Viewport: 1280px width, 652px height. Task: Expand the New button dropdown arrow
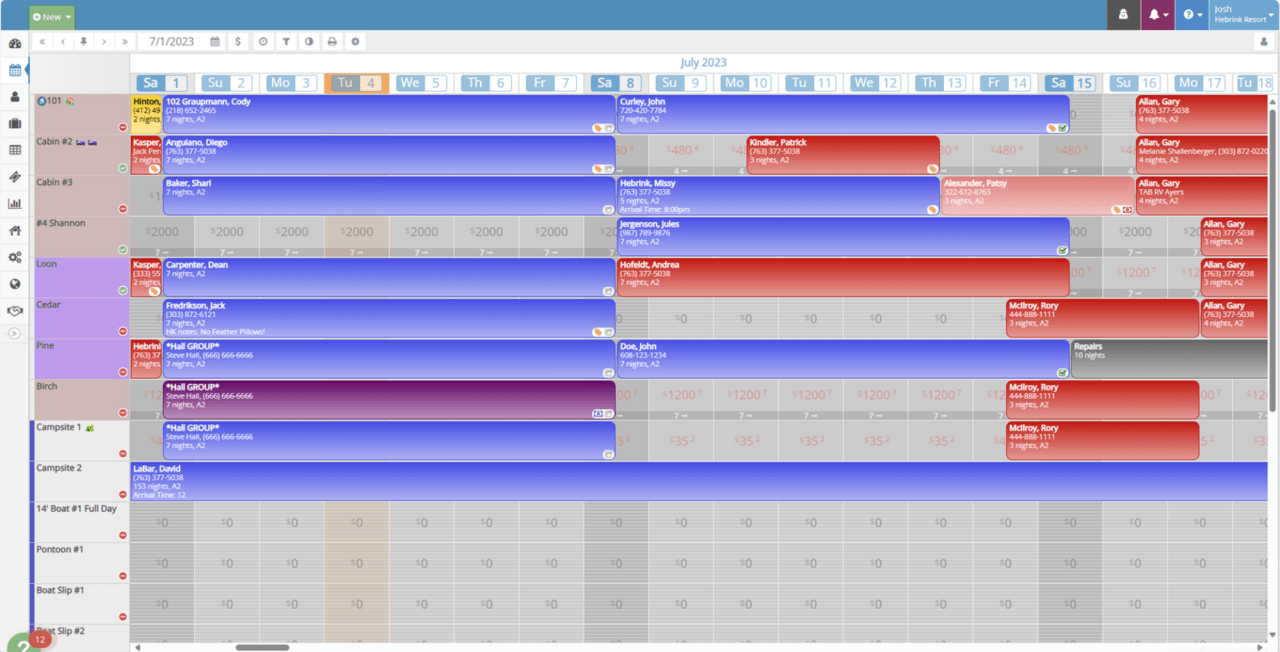(67, 17)
